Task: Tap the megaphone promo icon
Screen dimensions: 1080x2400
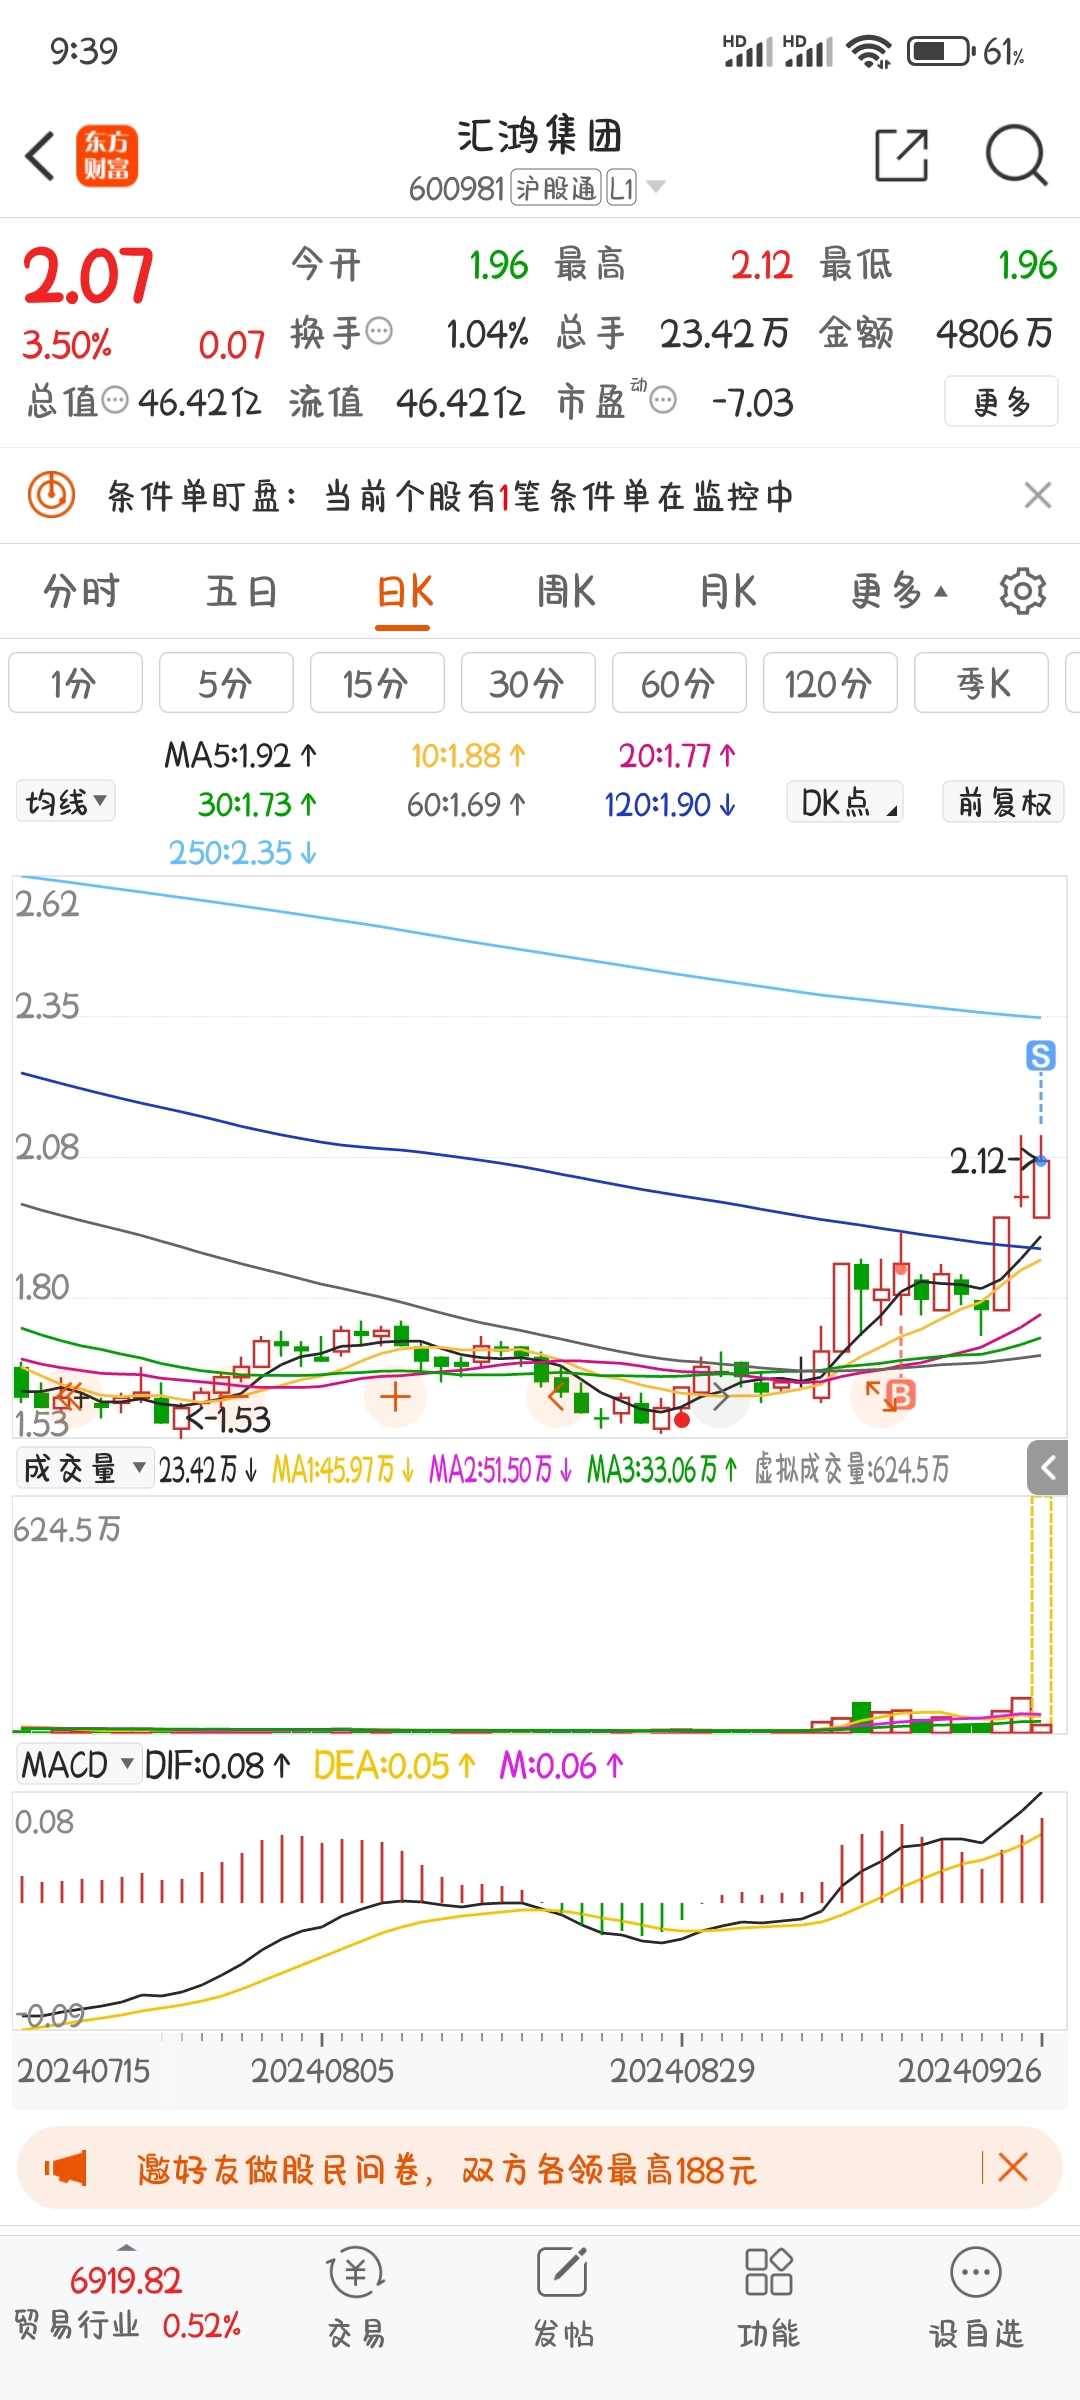Action: [66, 2168]
